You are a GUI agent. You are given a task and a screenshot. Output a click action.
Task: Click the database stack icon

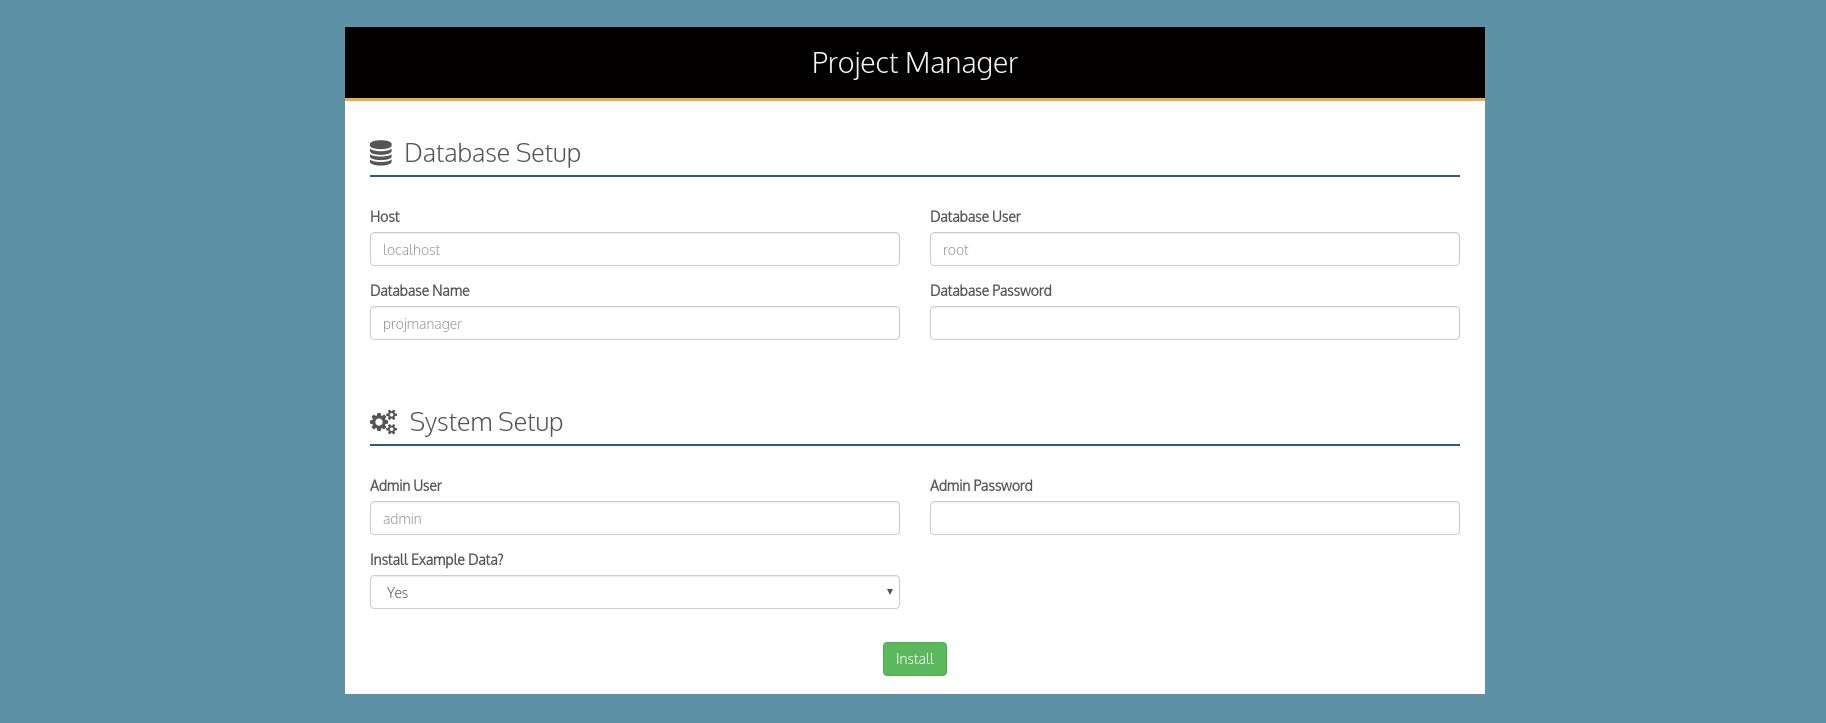click(x=381, y=153)
